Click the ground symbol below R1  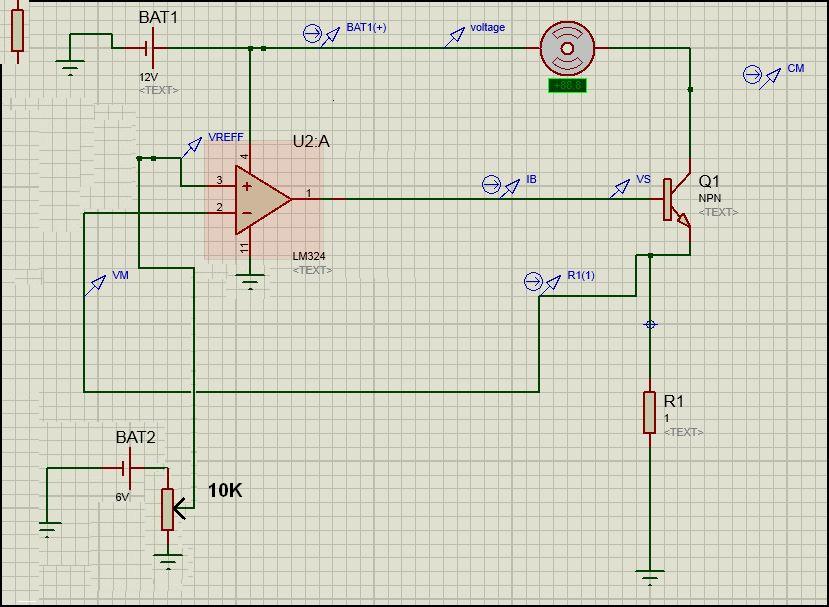pyautogui.click(x=650, y=576)
